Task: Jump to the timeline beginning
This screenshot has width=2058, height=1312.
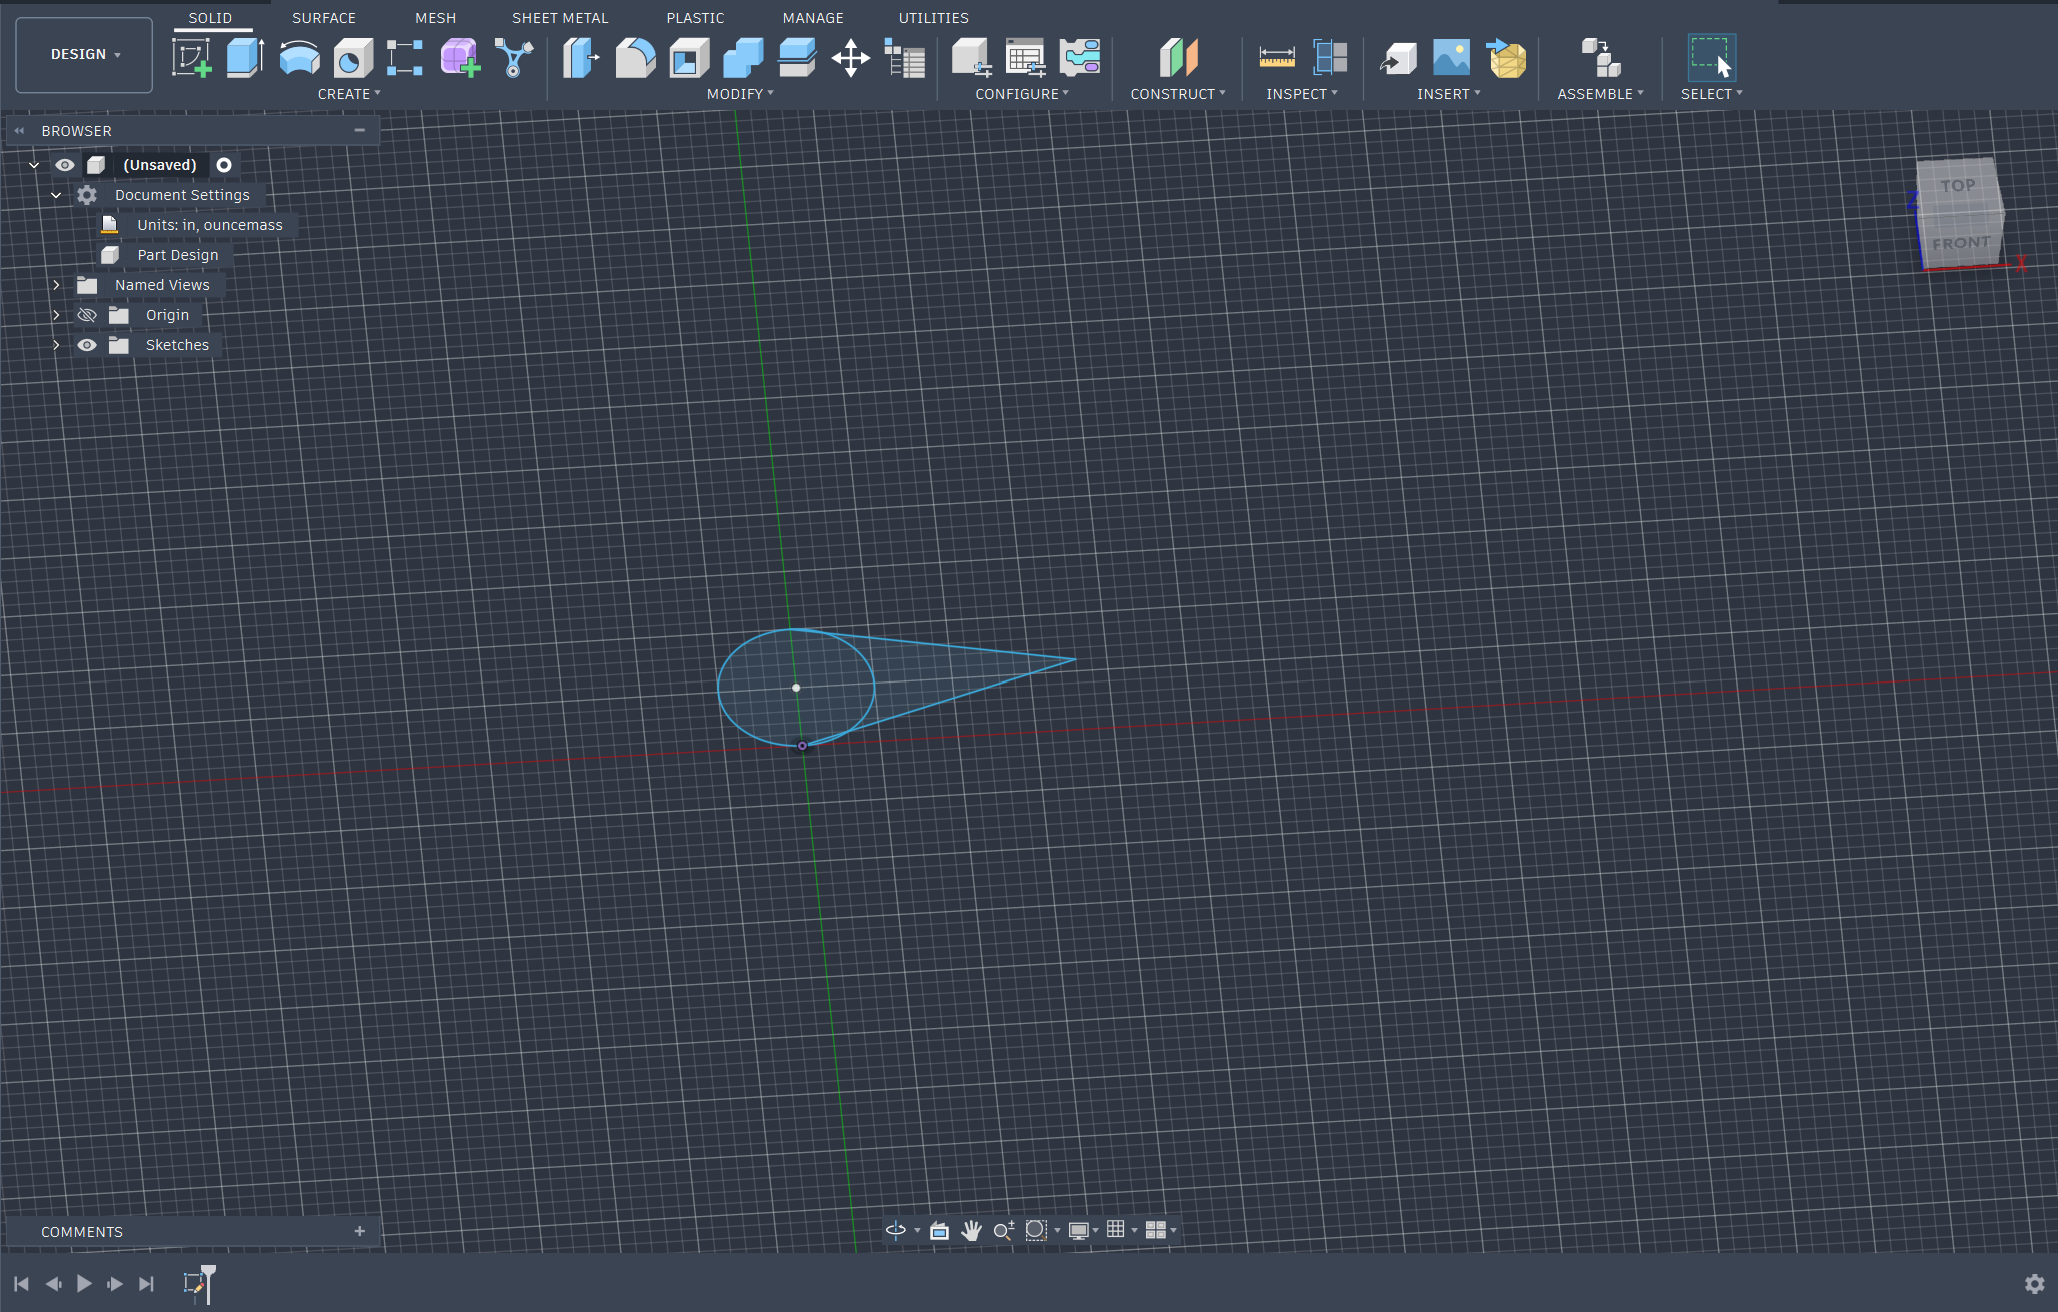Action: [x=21, y=1283]
